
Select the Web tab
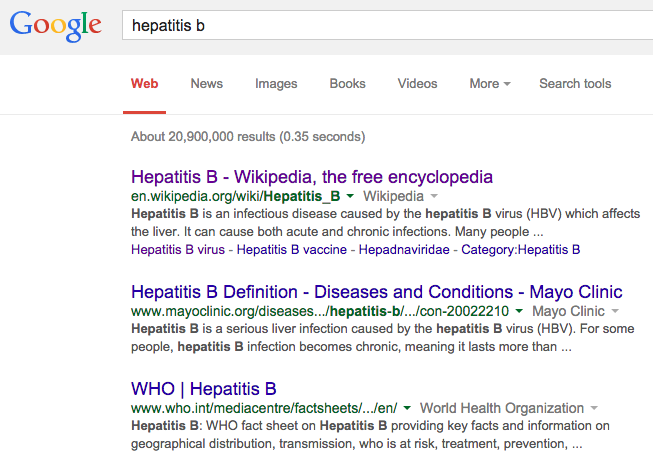pos(145,84)
